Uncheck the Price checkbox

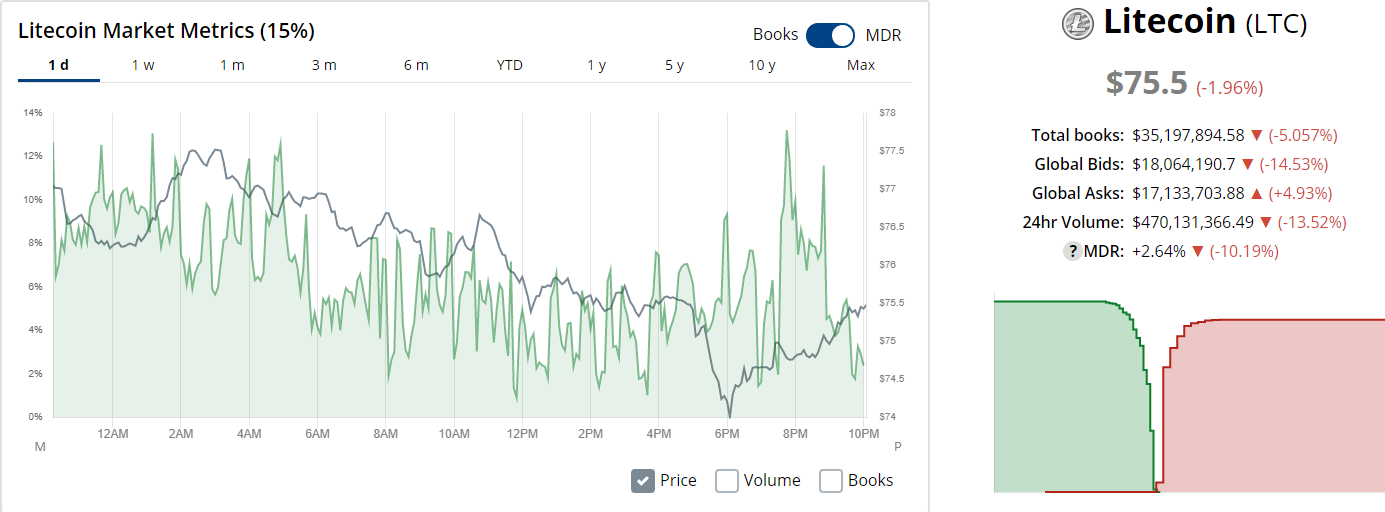click(x=643, y=480)
